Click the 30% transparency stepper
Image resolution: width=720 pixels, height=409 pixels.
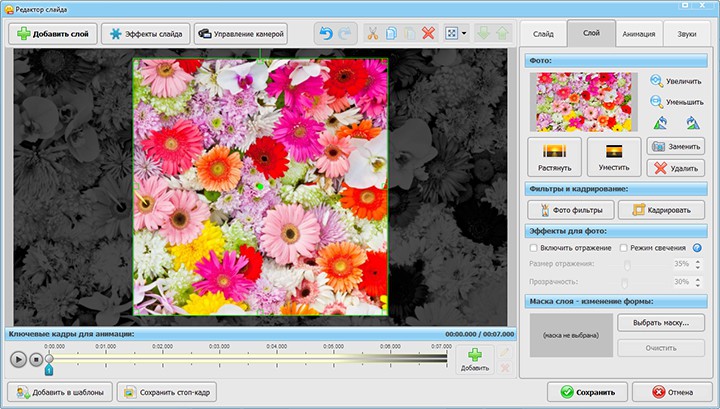[x=698, y=282]
